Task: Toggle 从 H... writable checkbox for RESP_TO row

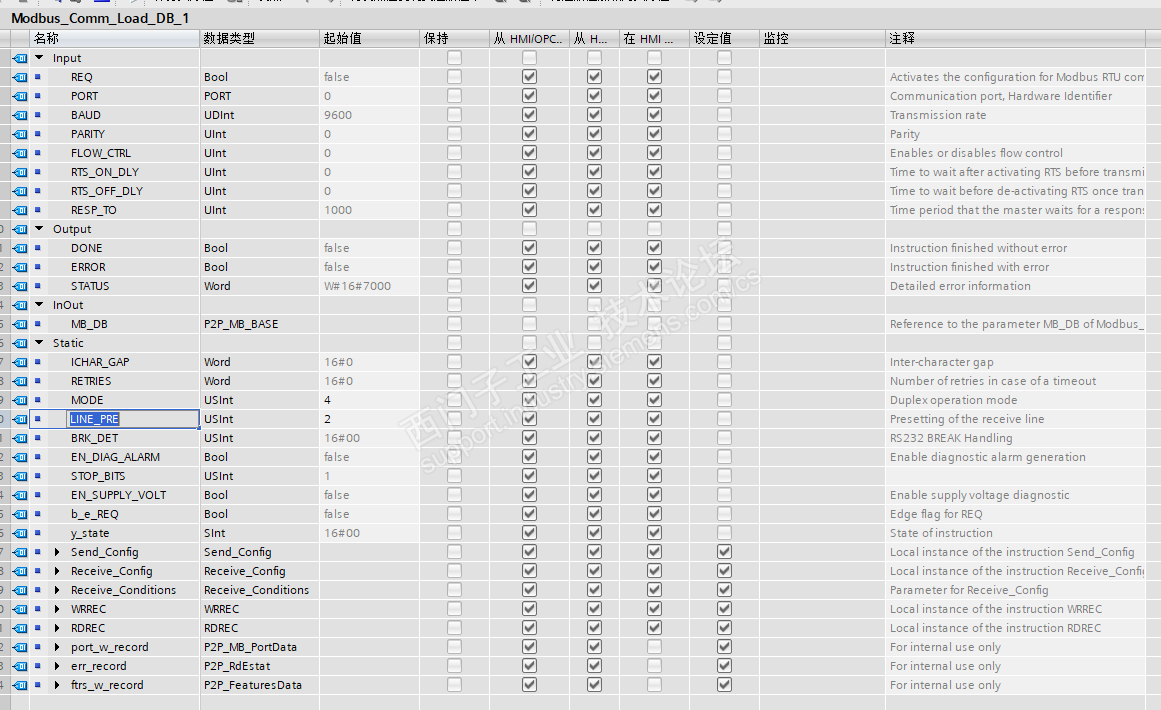Action: tap(595, 210)
